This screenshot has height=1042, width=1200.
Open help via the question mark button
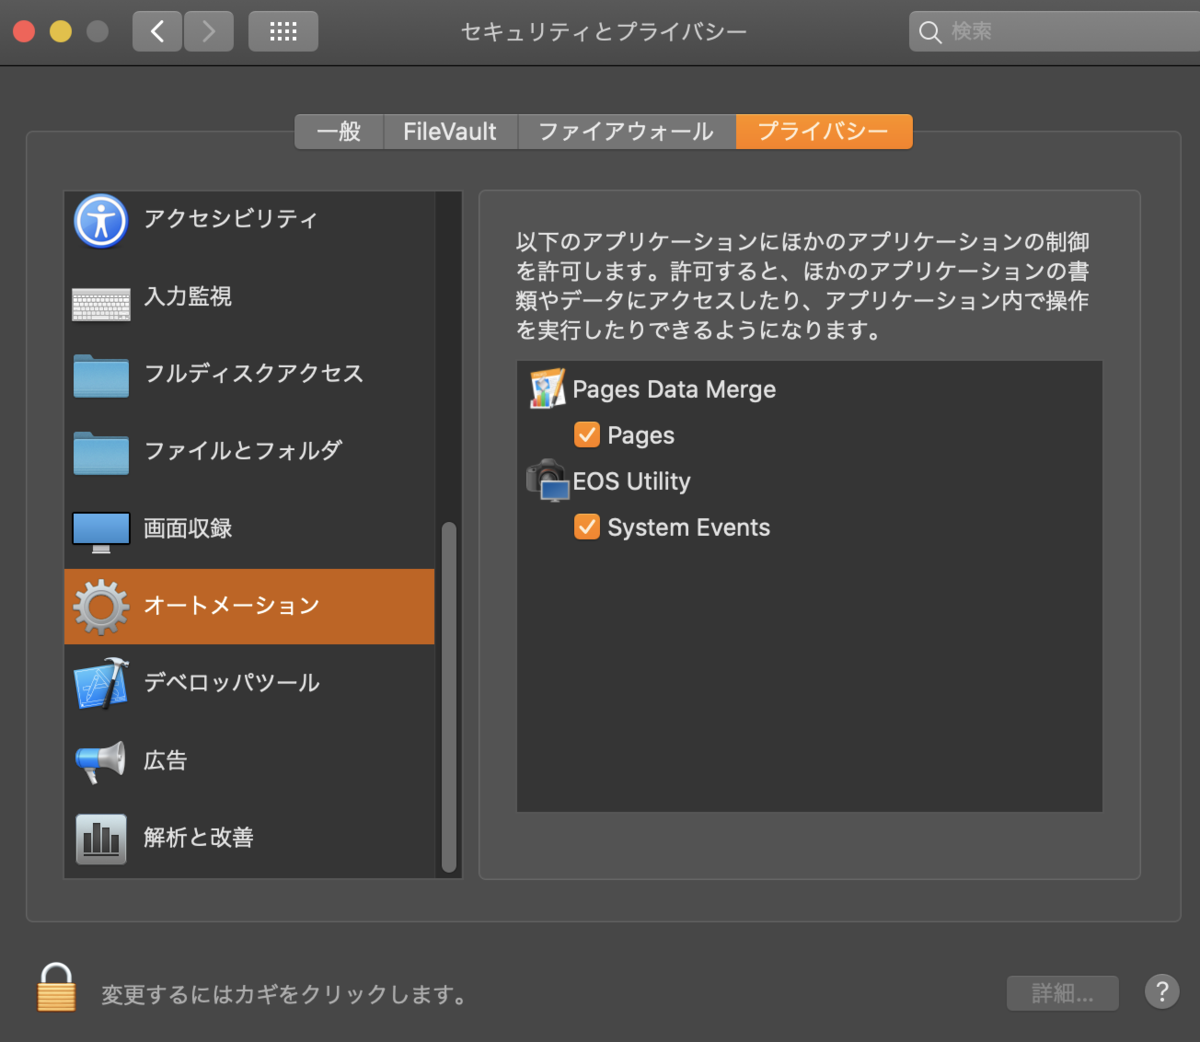[x=1161, y=993]
